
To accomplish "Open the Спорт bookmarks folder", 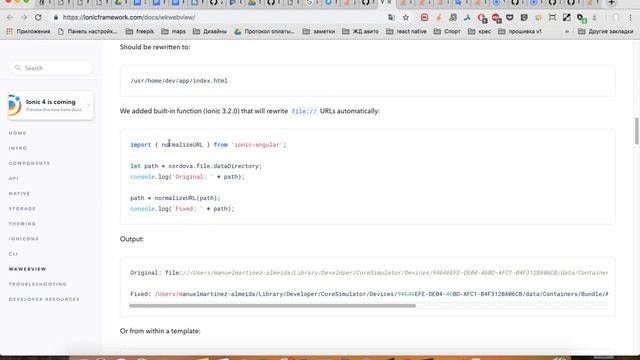I will pyautogui.click(x=447, y=31).
